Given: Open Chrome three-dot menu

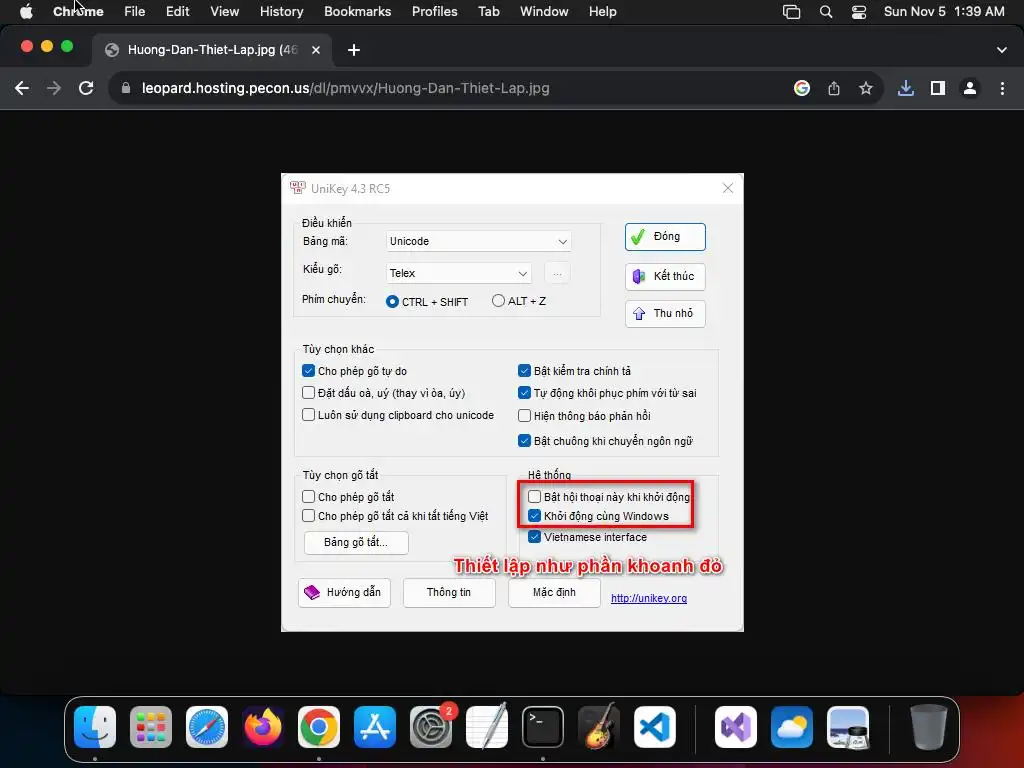Looking at the screenshot, I should point(1002,88).
